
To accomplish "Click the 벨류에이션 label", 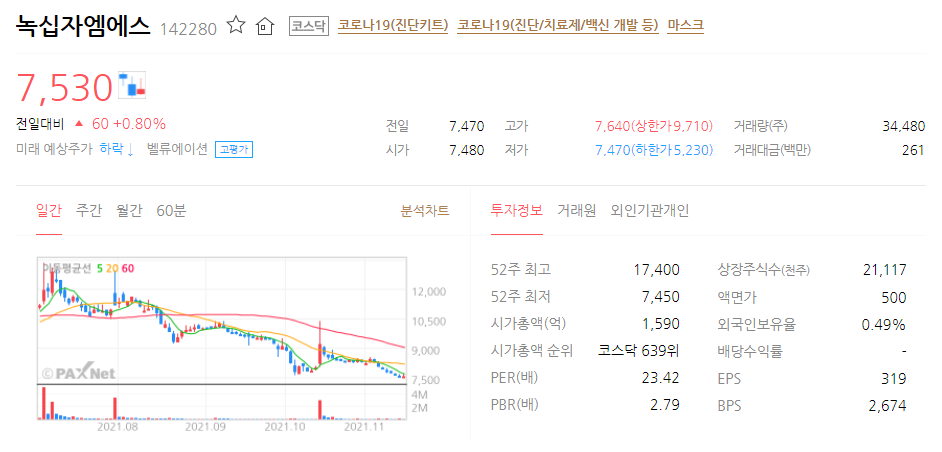I will [x=177, y=149].
